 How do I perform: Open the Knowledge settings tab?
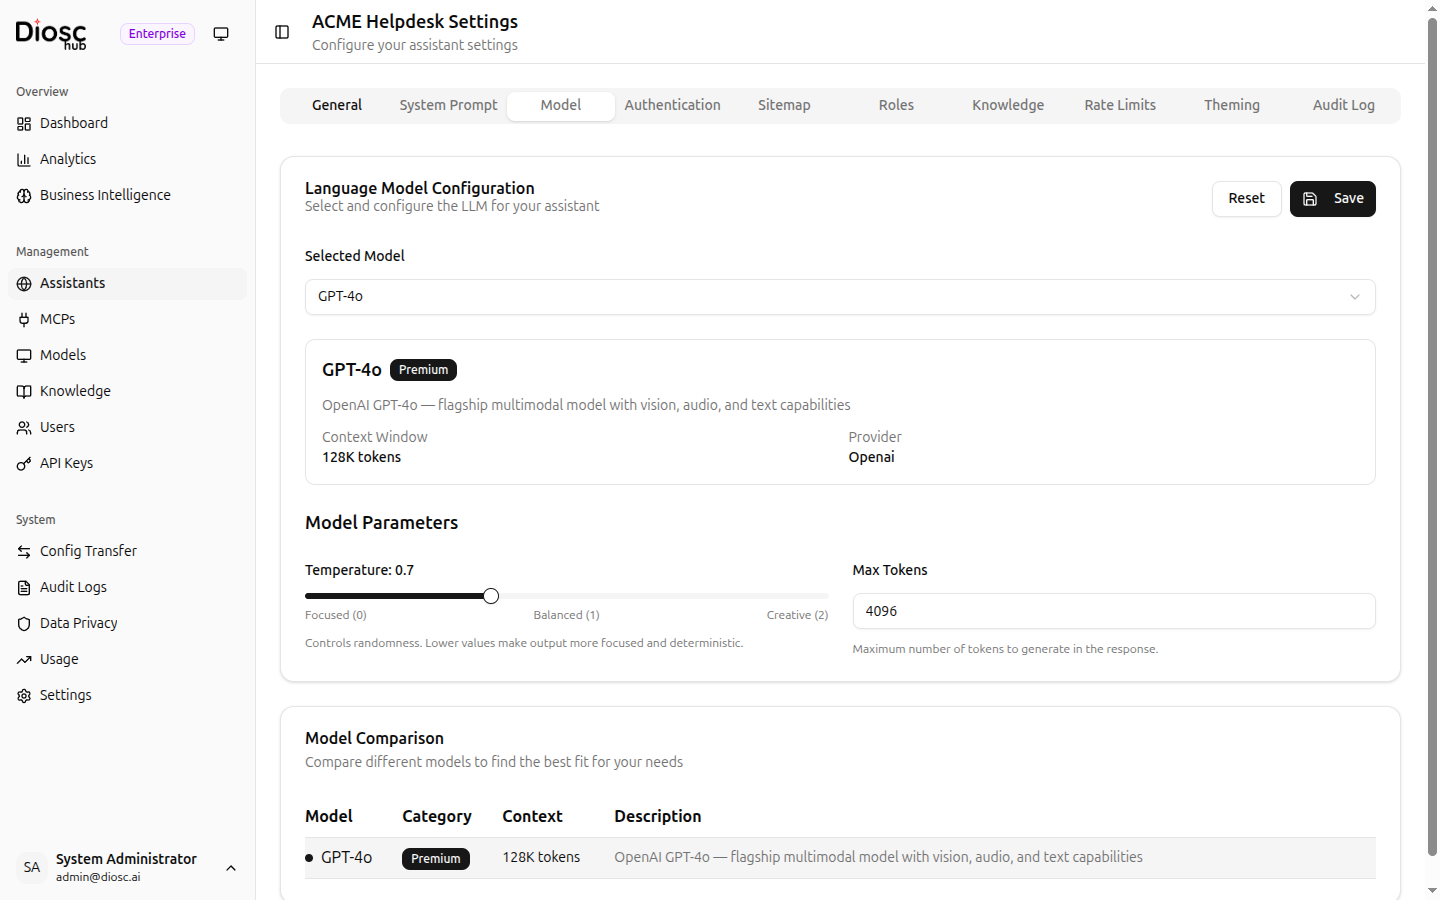pos(1008,106)
